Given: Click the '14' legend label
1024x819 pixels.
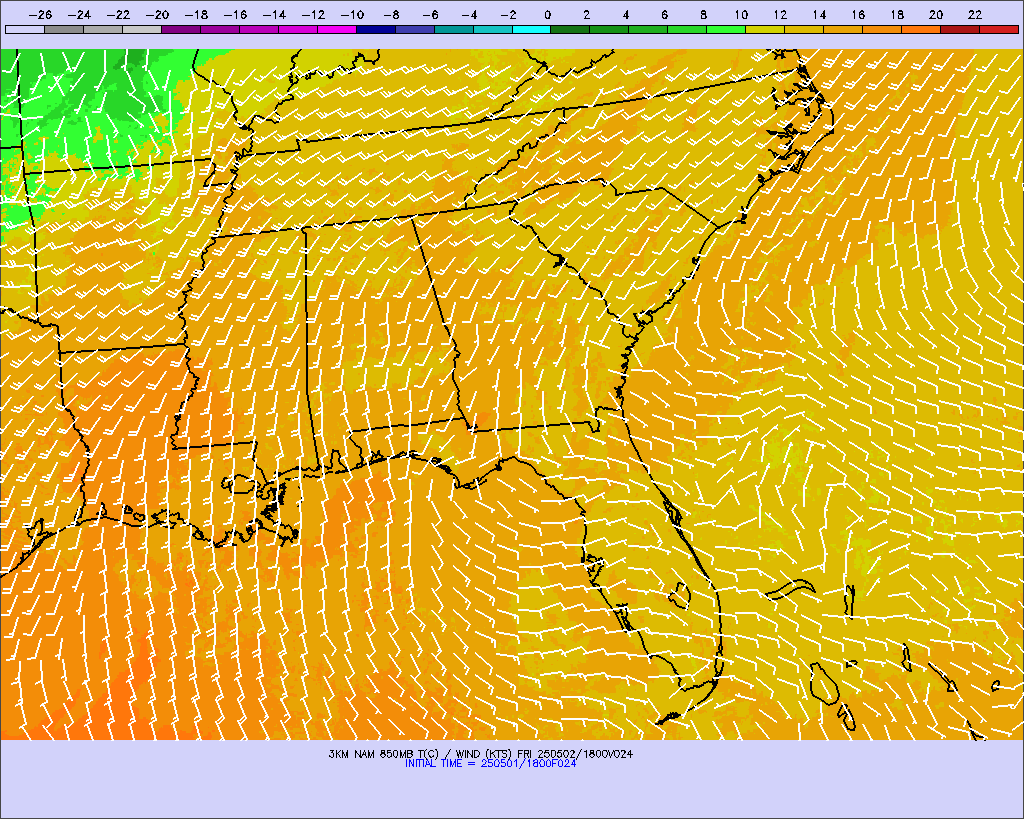Looking at the screenshot, I should pyautogui.click(x=819, y=14).
